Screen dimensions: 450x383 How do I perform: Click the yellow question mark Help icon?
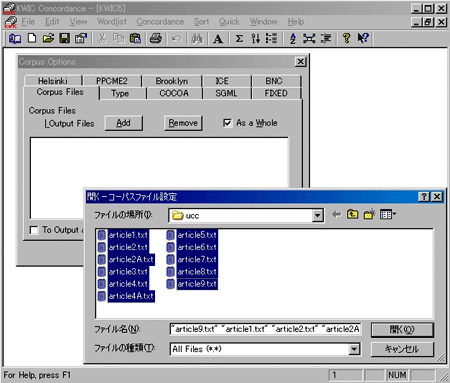[346, 38]
